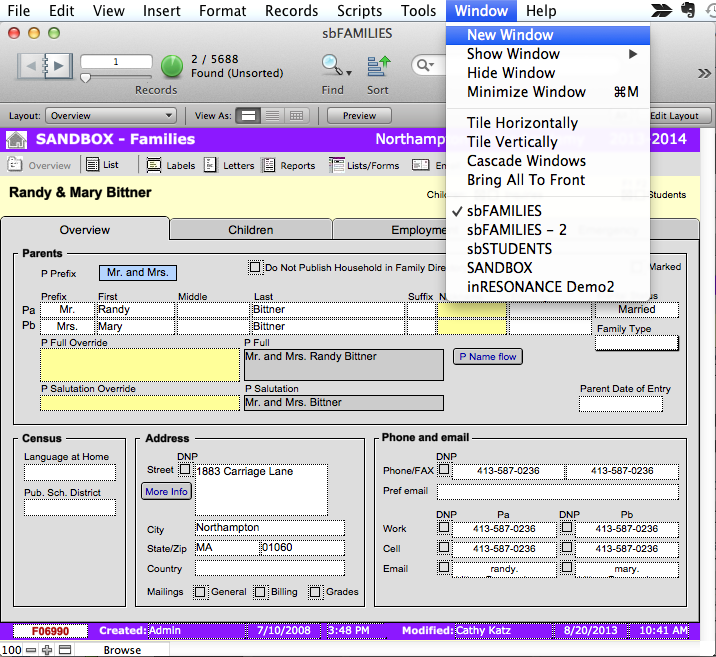
Task: Click the Sort records icon
Action: click(378, 67)
